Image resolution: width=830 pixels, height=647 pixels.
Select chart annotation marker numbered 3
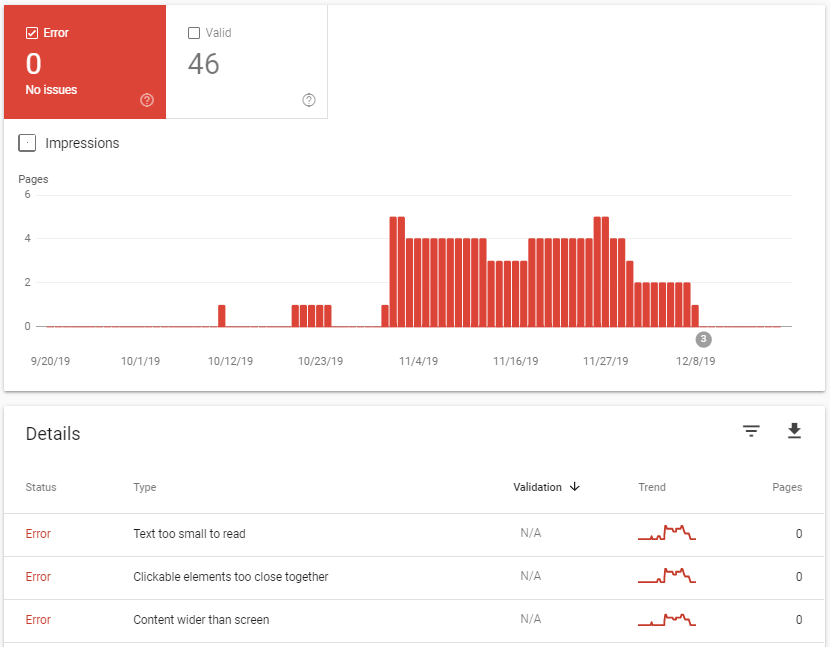click(703, 339)
